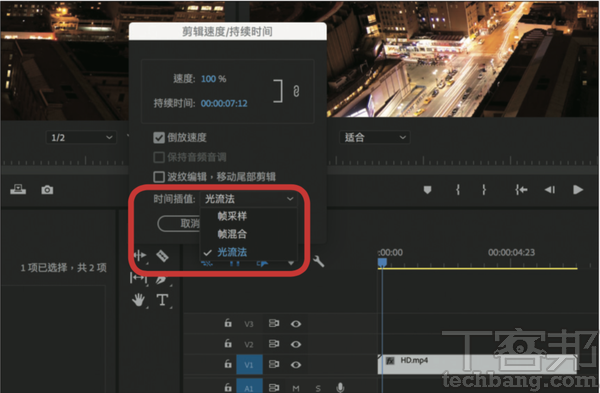Click the 剪辑速度/持续时间 dialog title bar
Viewport: 600px width, 393px height.
[x=228, y=31]
